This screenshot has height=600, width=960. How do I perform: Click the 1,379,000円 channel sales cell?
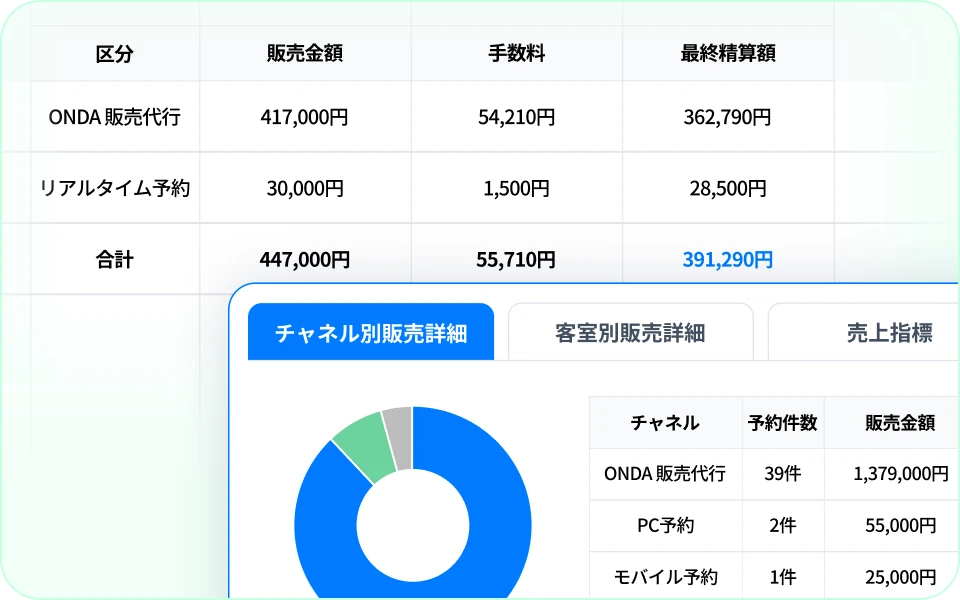pos(901,473)
